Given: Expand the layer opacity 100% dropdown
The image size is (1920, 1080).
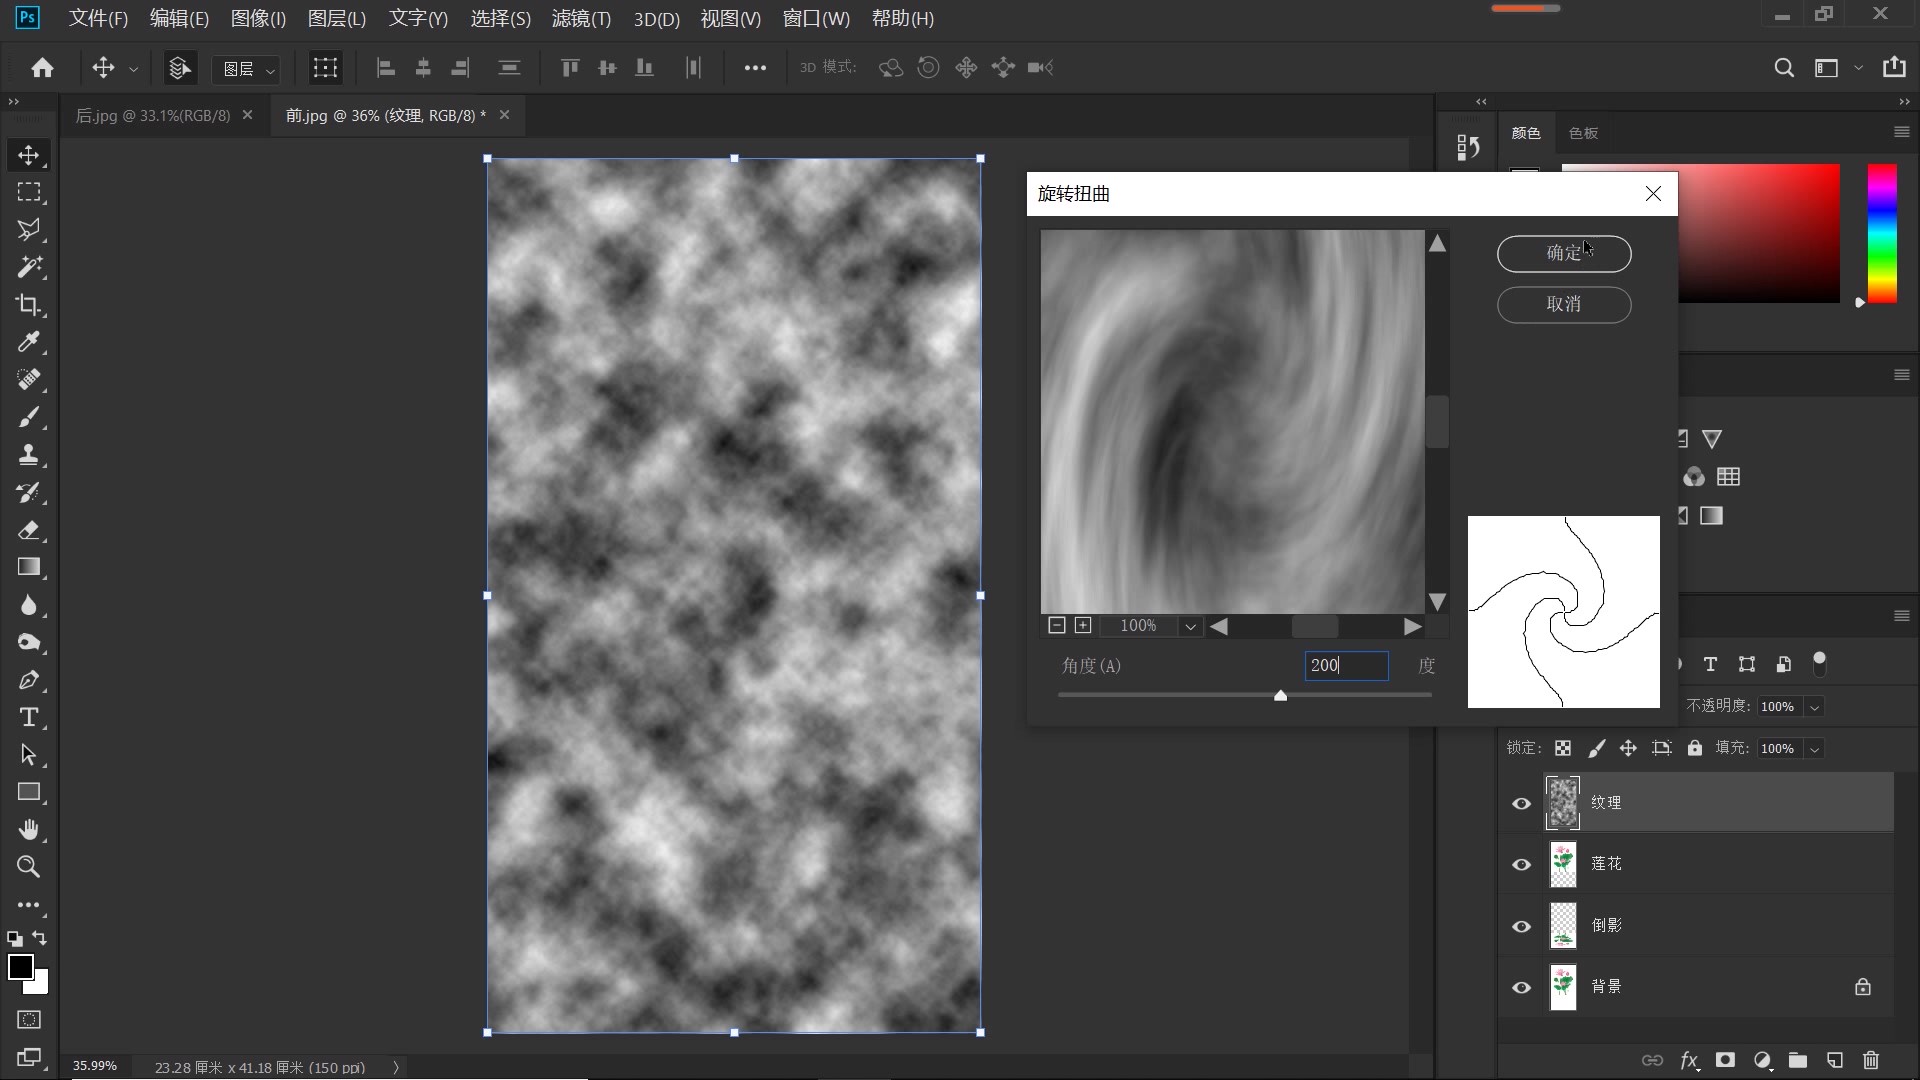Looking at the screenshot, I should 1814,707.
